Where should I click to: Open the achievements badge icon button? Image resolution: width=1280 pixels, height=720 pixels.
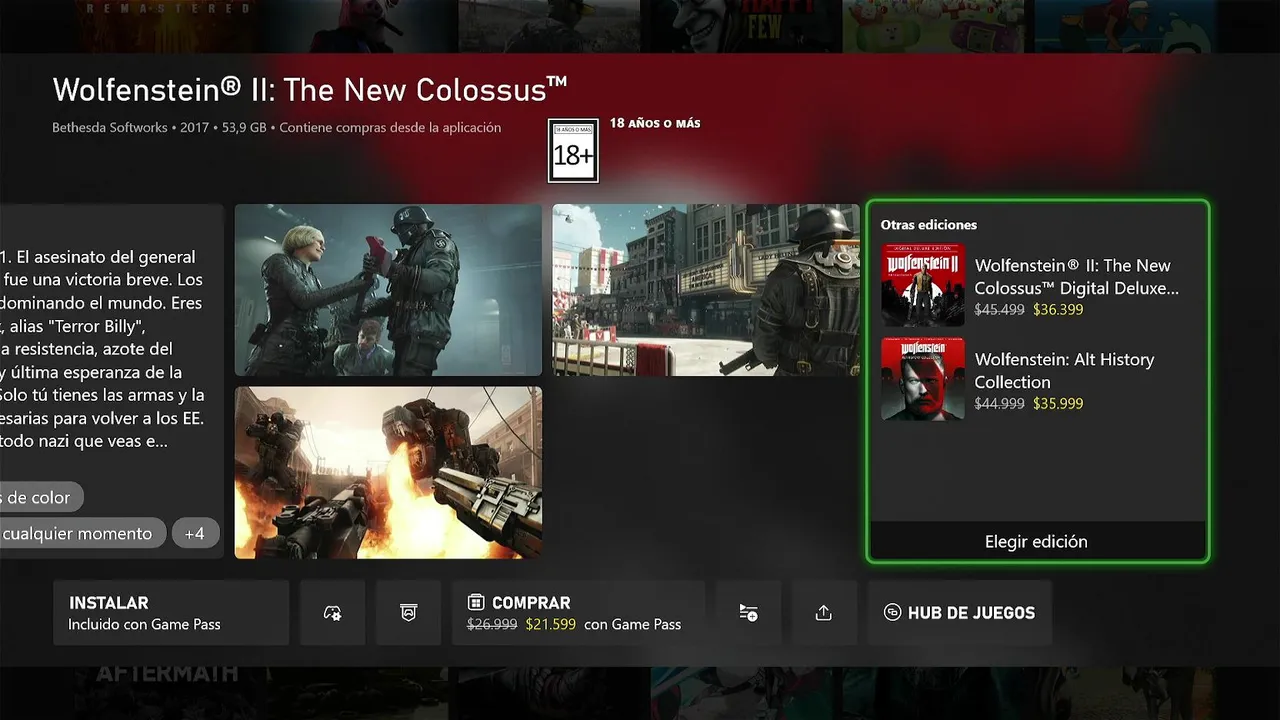point(408,613)
